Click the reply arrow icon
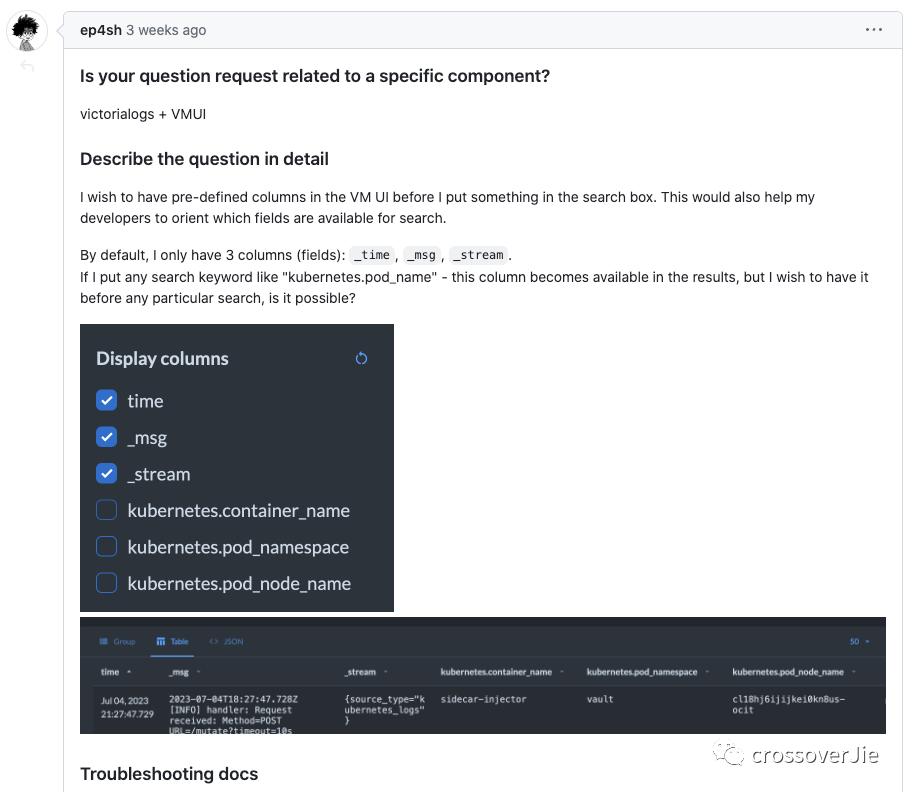Image resolution: width=908 pixels, height=792 pixels. [27, 66]
